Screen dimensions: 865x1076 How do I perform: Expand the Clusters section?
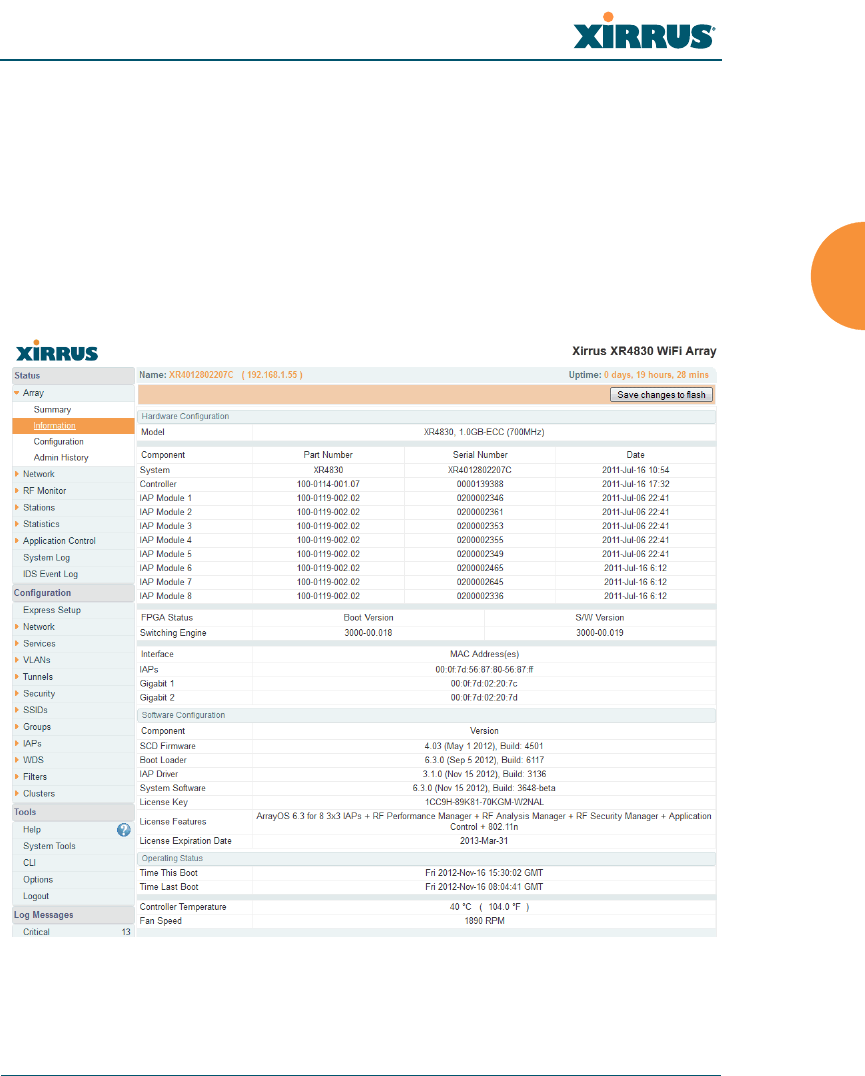pyautogui.click(x=16, y=793)
